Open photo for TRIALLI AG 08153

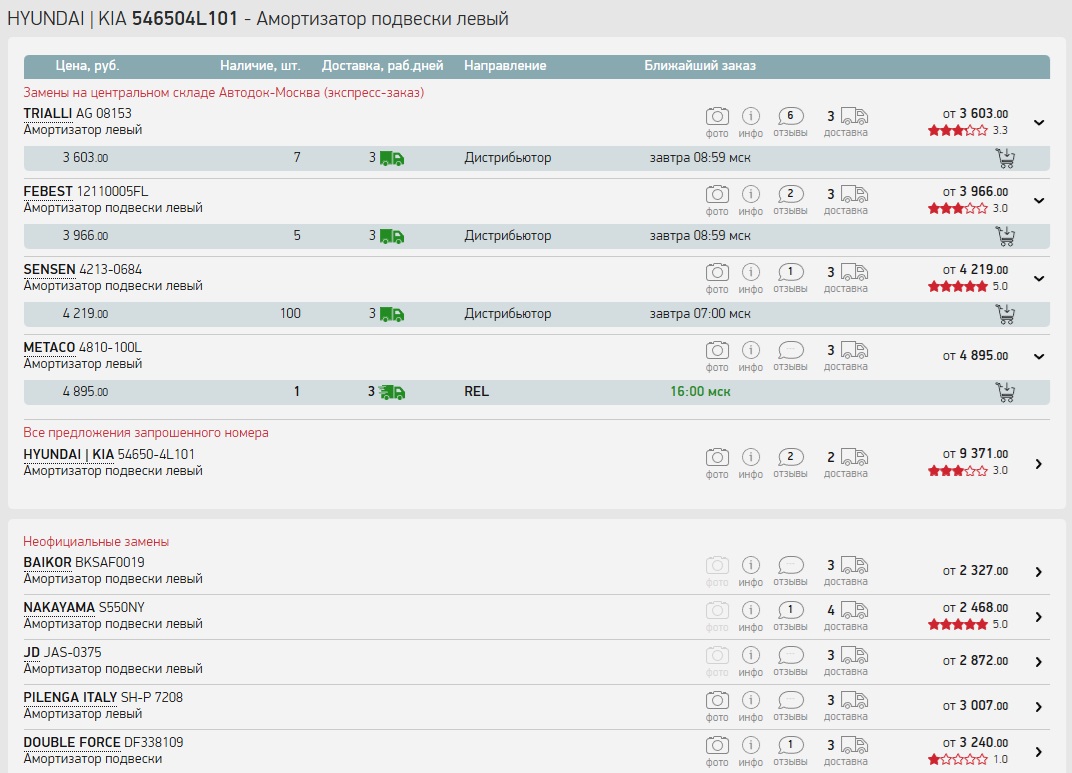coord(716,122)
